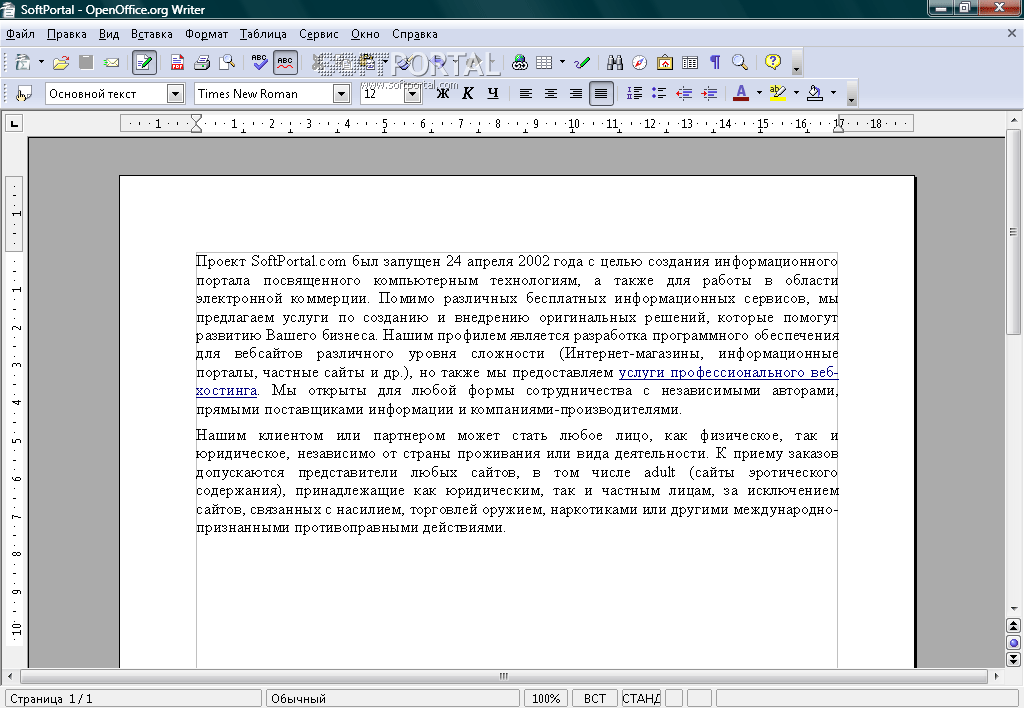Viewport: 1024px width, 708px height.
Task: Increase indent icon
Action: tap(709, 93)
